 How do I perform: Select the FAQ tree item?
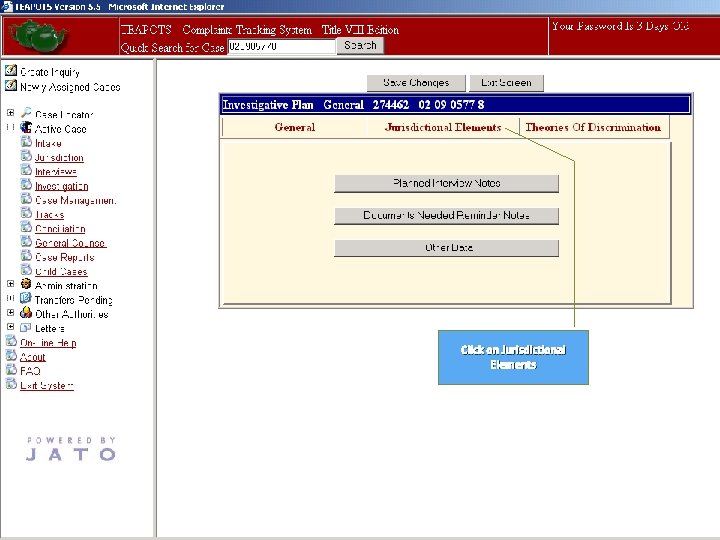click(x=30, y=371)
